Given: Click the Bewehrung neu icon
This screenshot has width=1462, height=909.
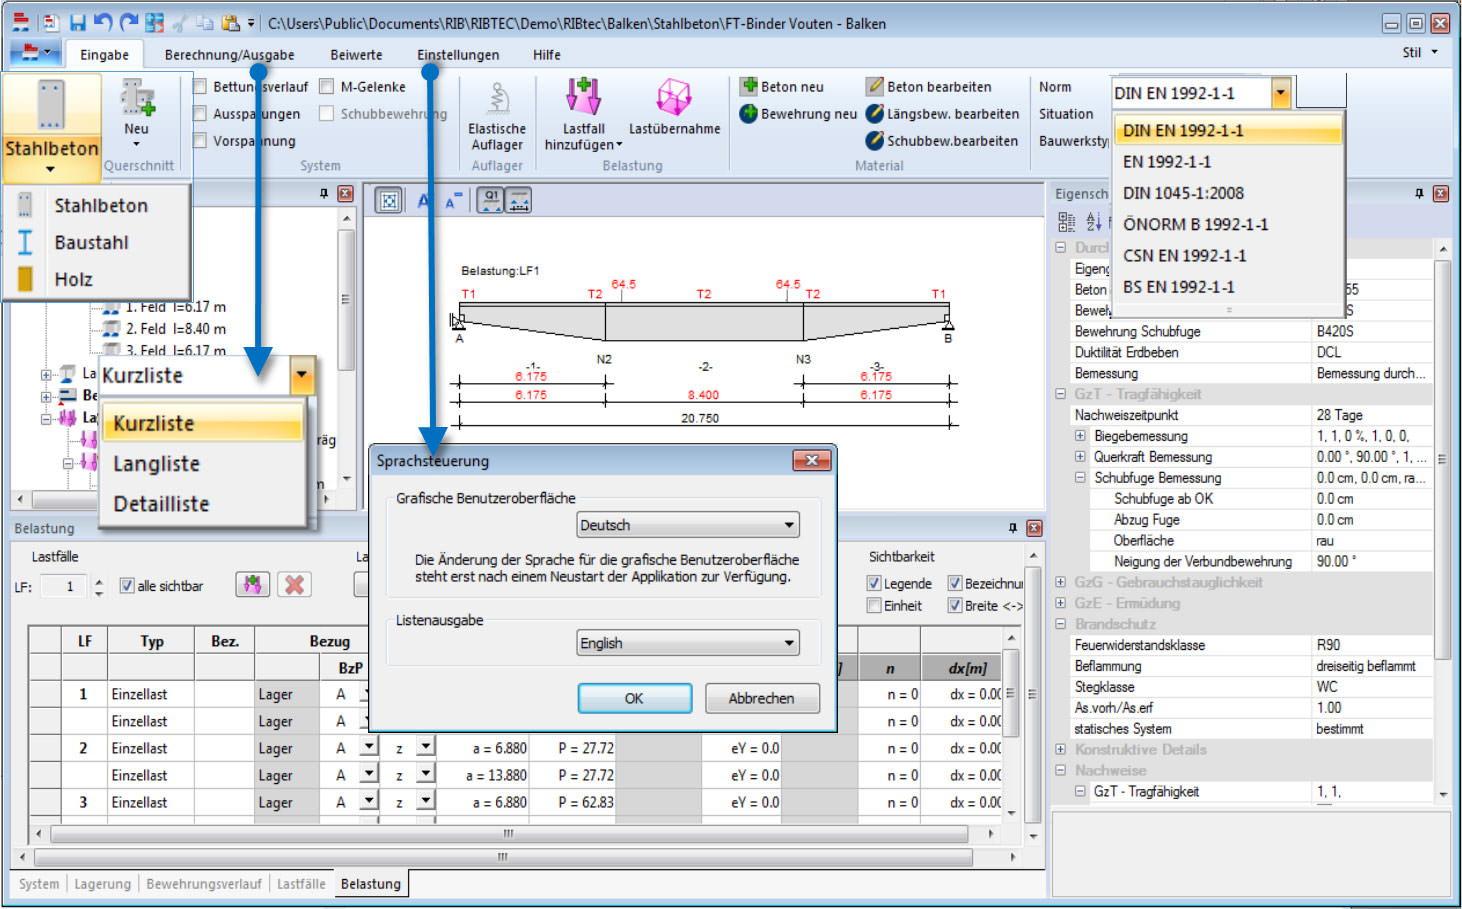Looking at the screenshot, I should point(749,113).
